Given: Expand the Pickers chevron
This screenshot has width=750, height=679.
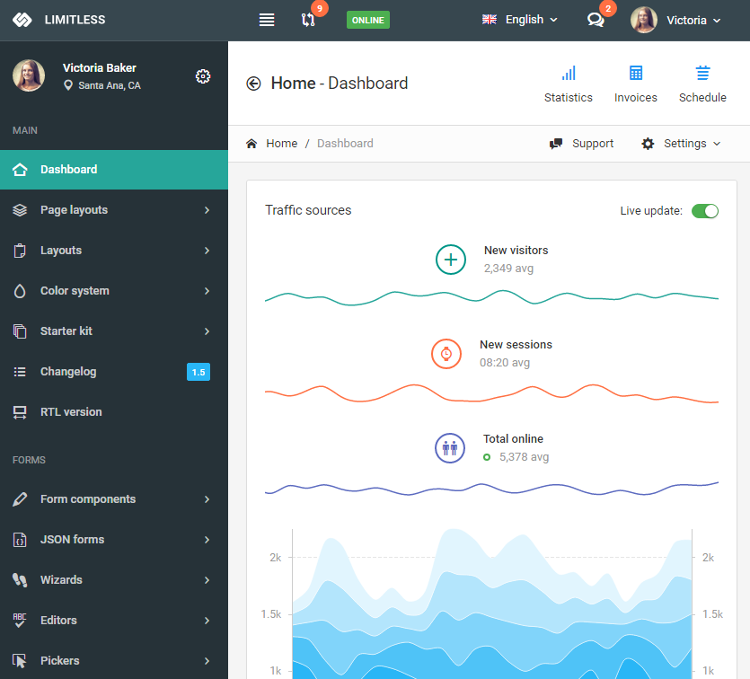Looking at the screenshot, I should 207,661.
